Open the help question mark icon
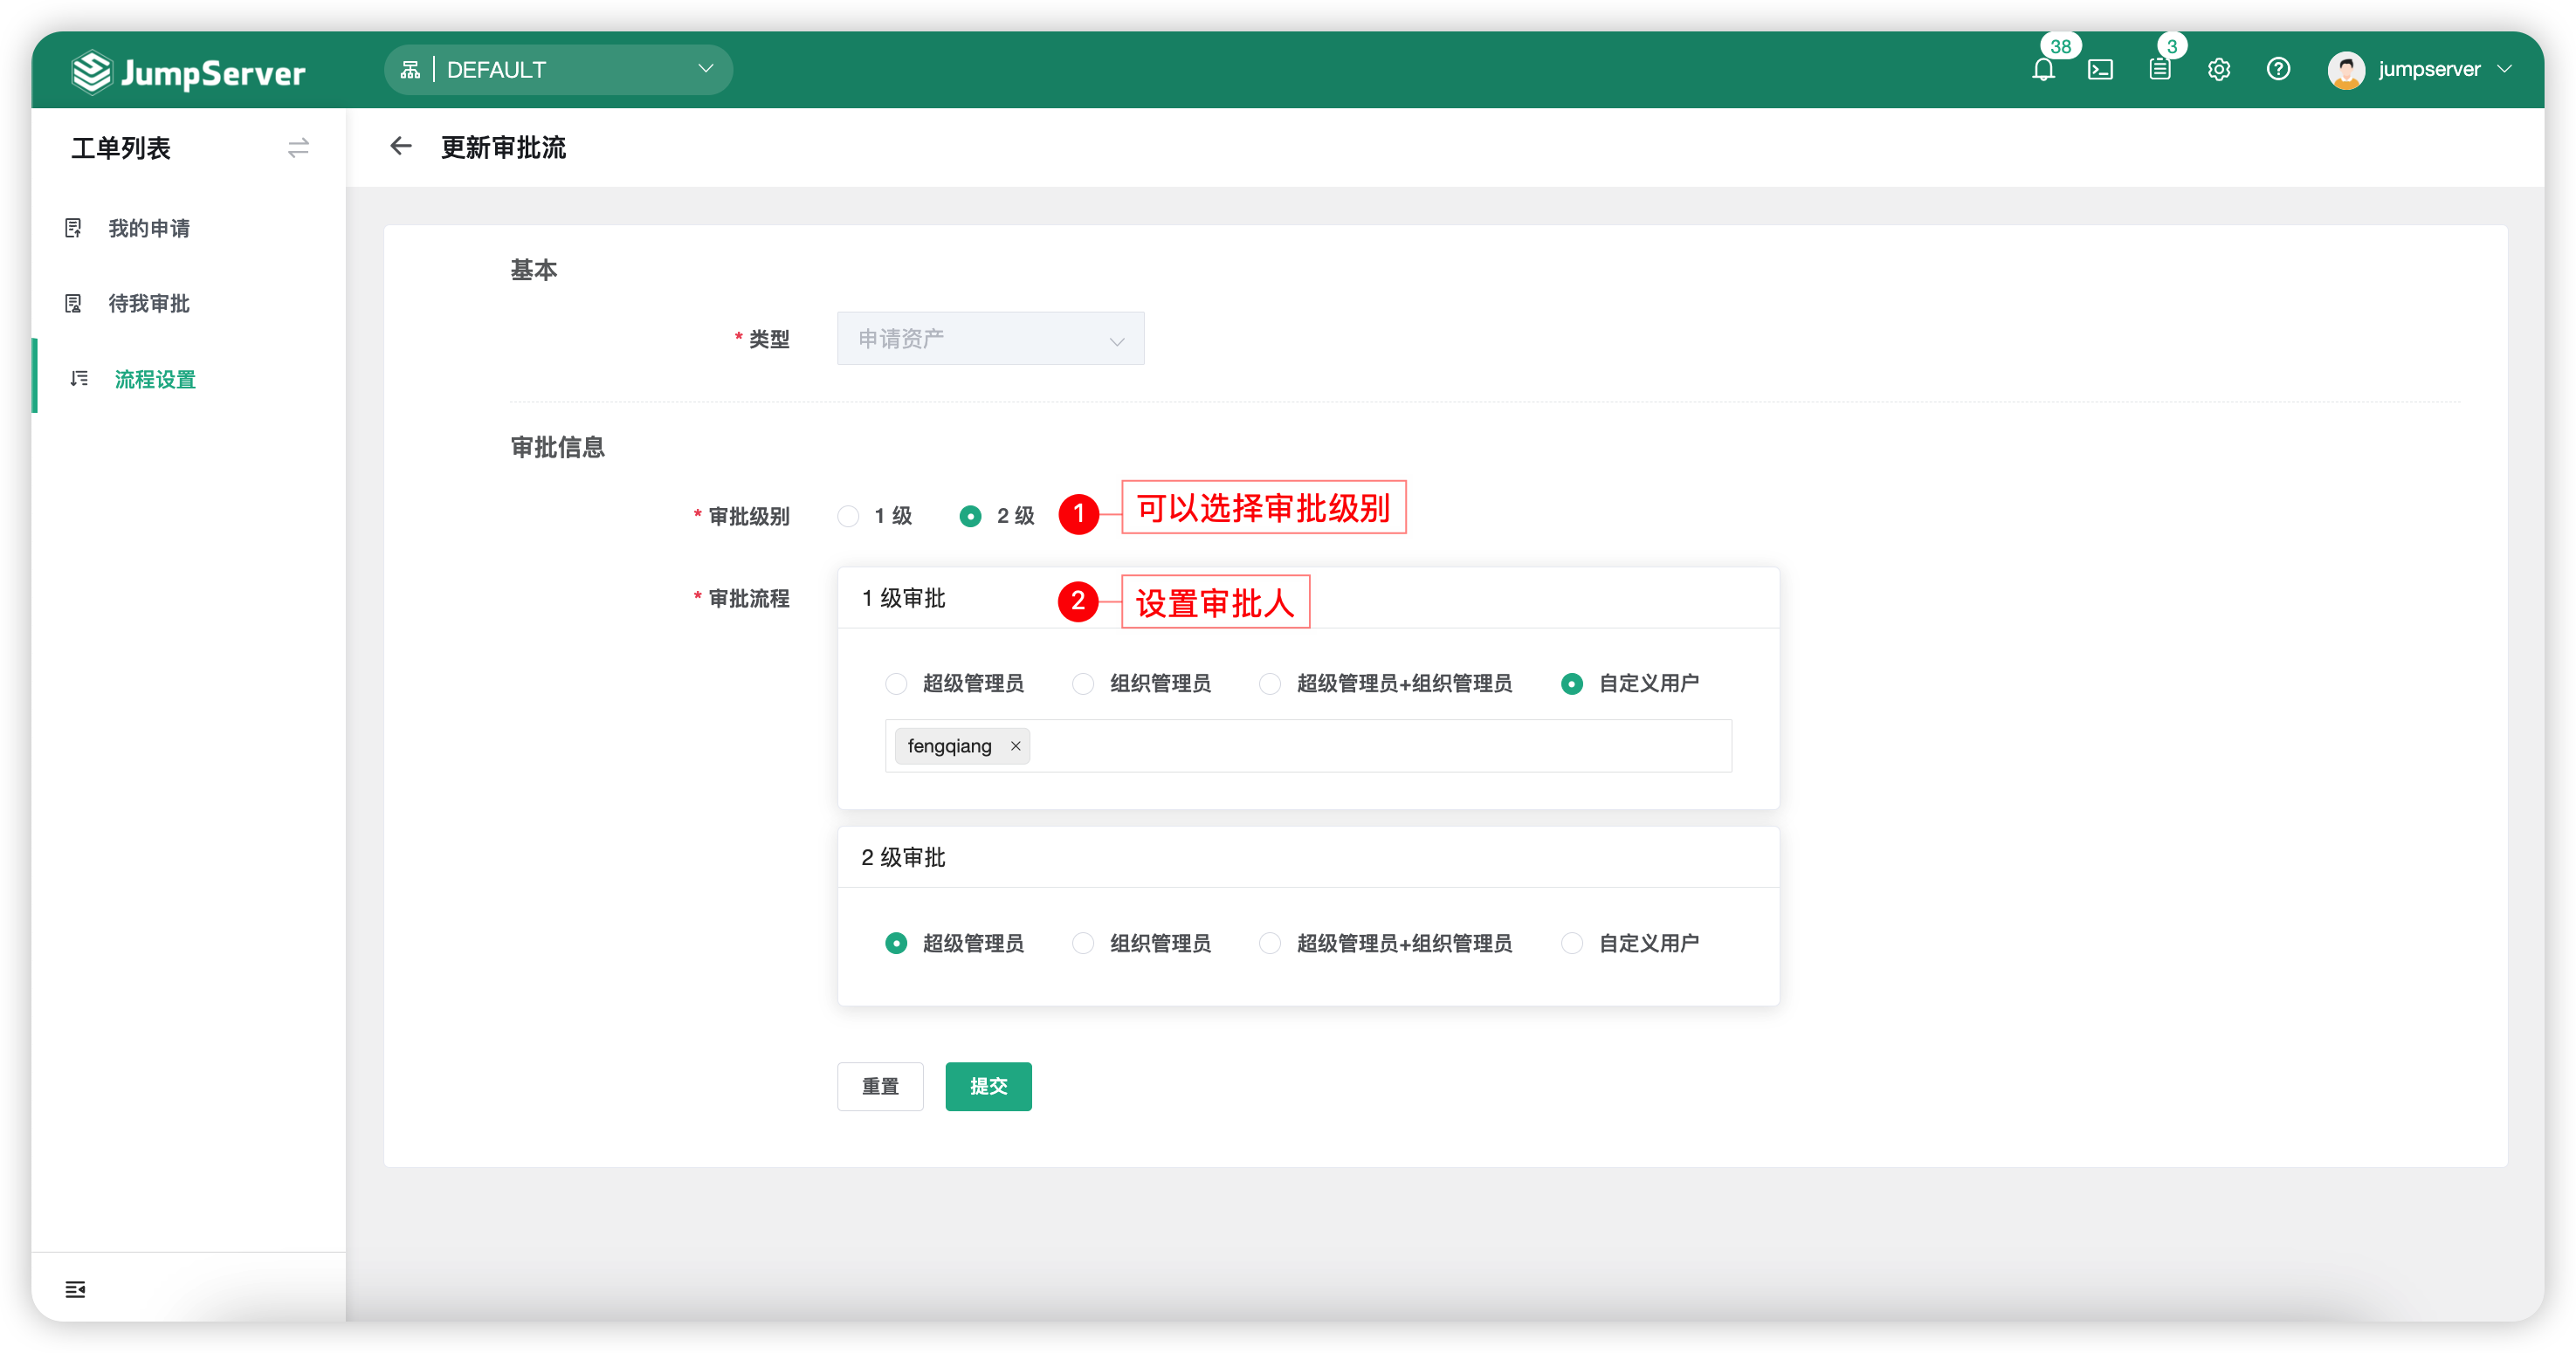Viewport: 2576px width, 1353px height. pyautogui.click(x=2277, y=69)
